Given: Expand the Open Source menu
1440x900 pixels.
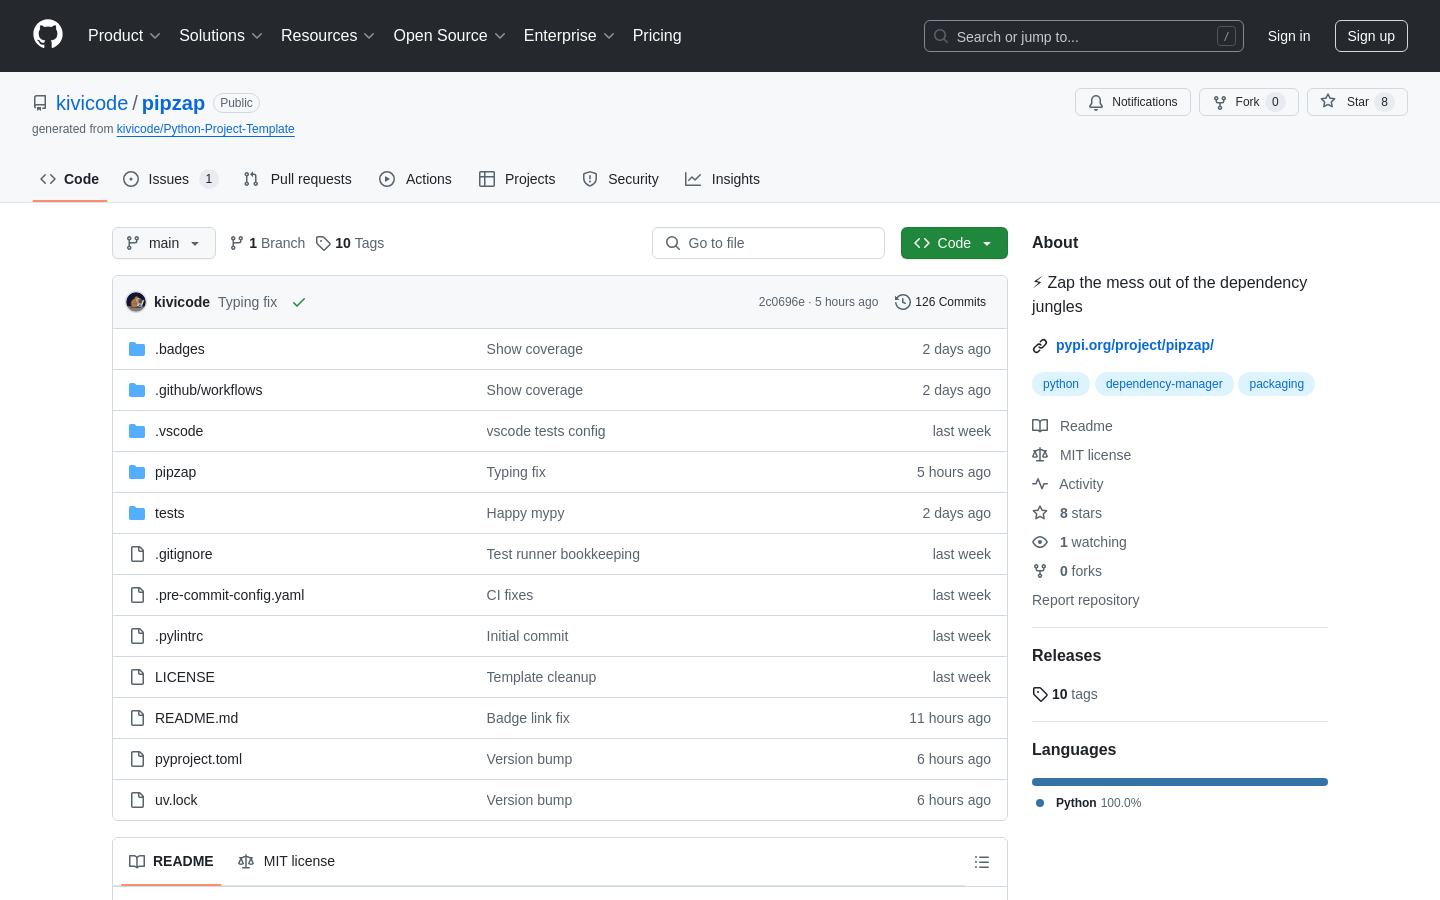Looking at the screenshot, I should (450, 36).
